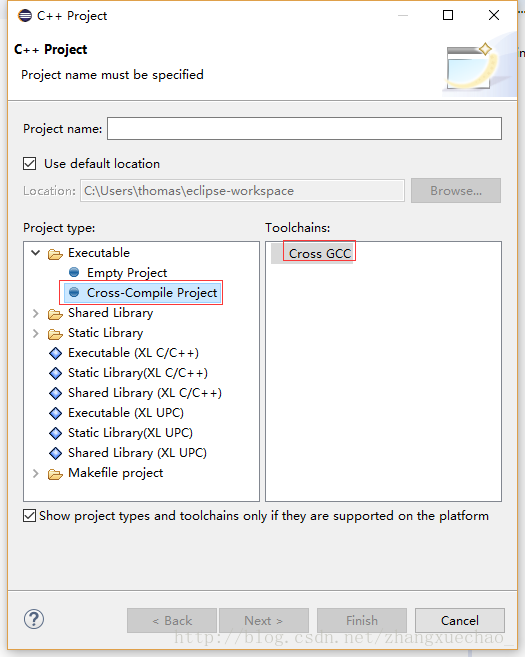
Task: Click the Shared Library (XL UPC) diamond icon
Action: tap(55, 453)
